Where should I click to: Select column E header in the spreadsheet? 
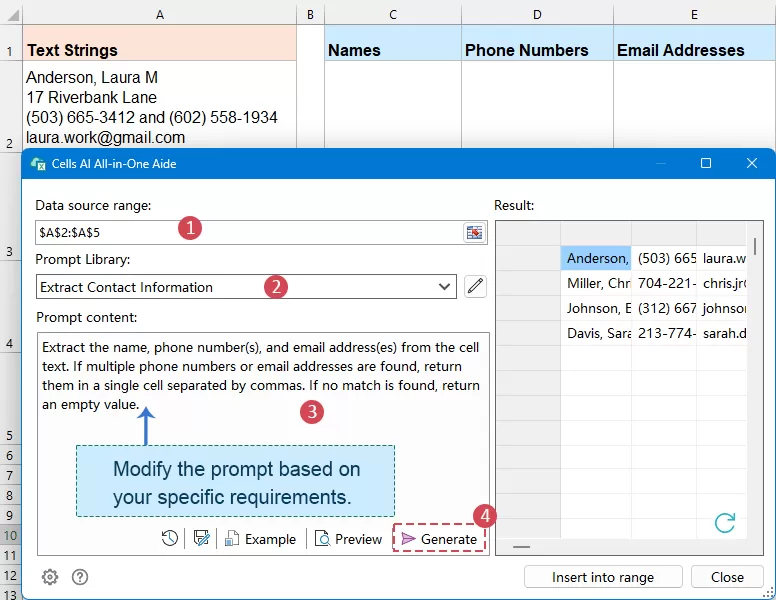point(694,14)
